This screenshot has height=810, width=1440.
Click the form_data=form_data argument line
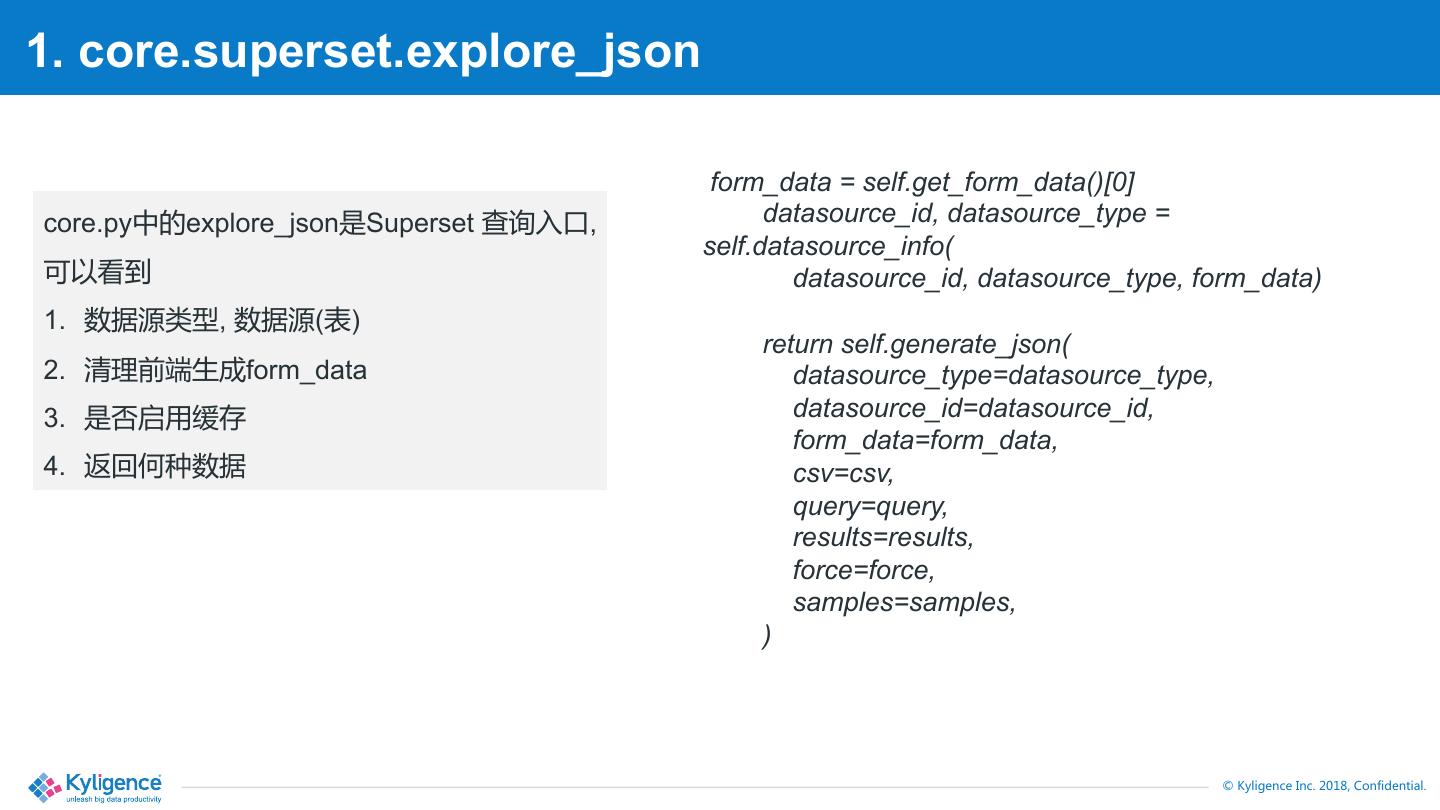[925, 440]
